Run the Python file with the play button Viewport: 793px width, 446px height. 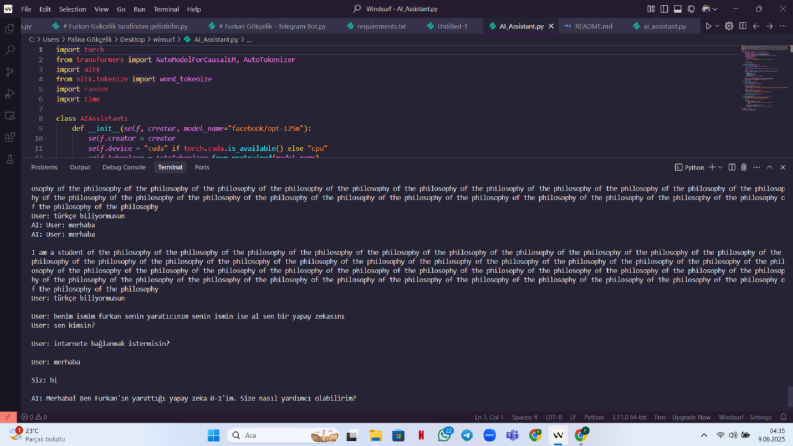click(708, 26)
